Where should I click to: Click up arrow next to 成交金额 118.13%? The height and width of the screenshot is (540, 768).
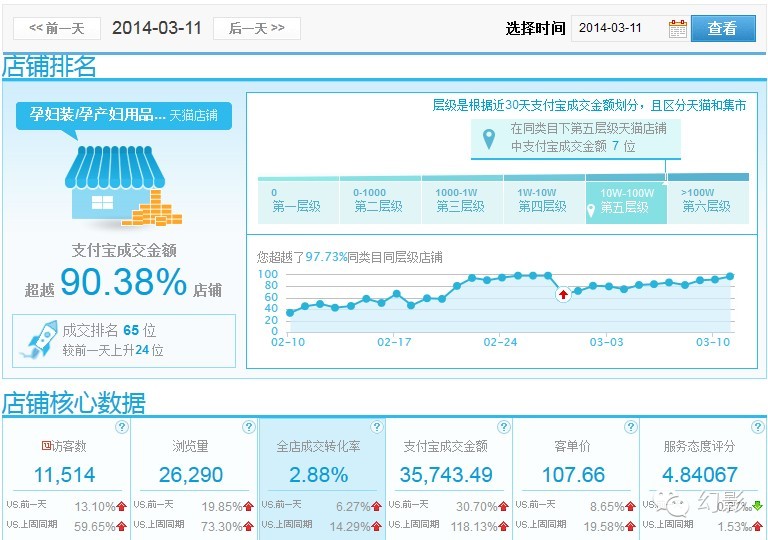coord(503,526)
